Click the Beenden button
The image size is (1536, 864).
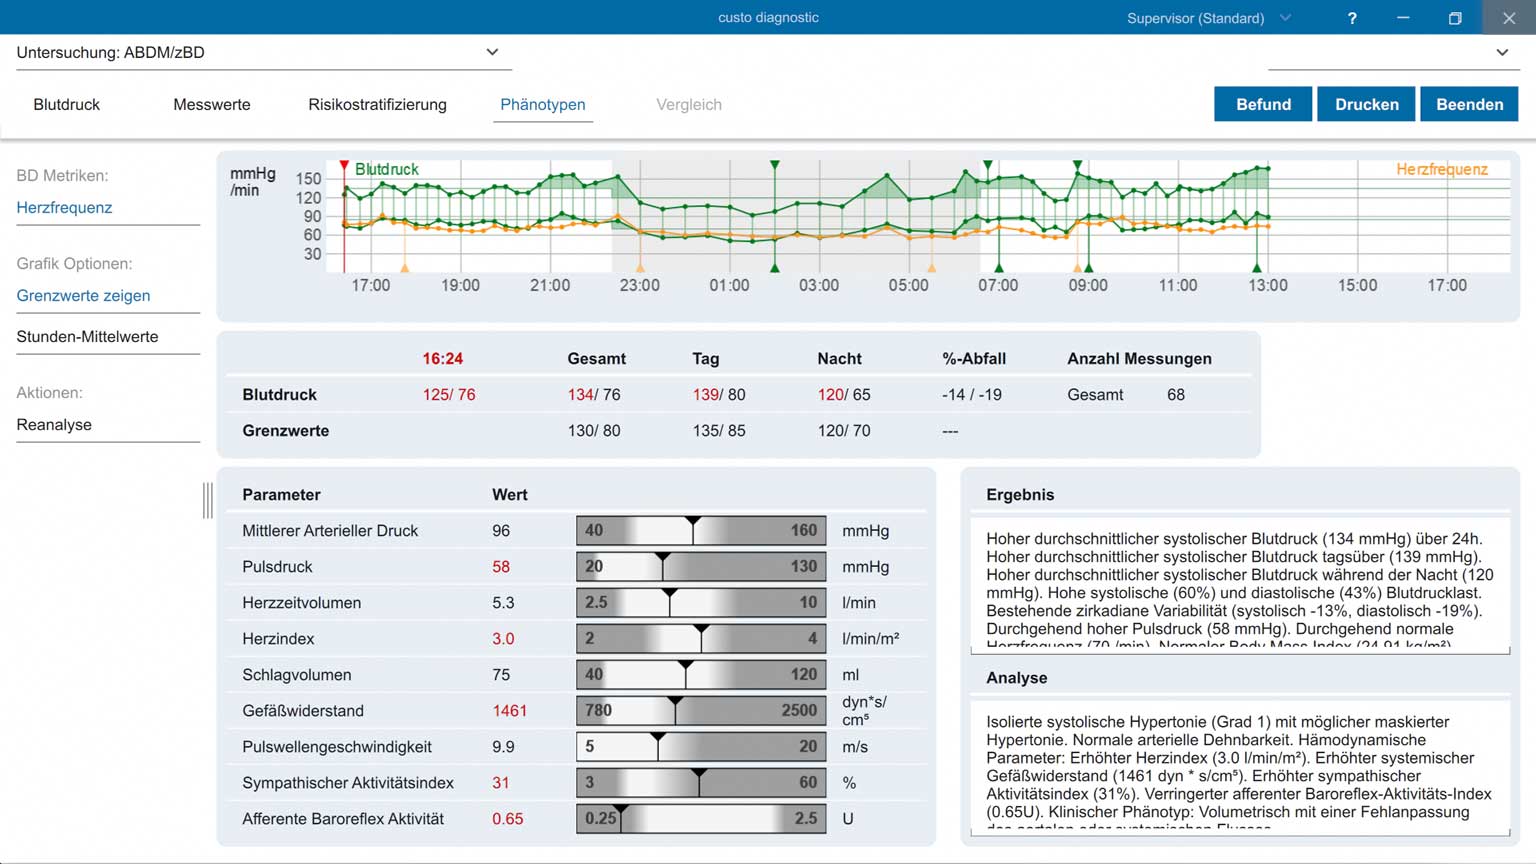(x=1469, y=104)
